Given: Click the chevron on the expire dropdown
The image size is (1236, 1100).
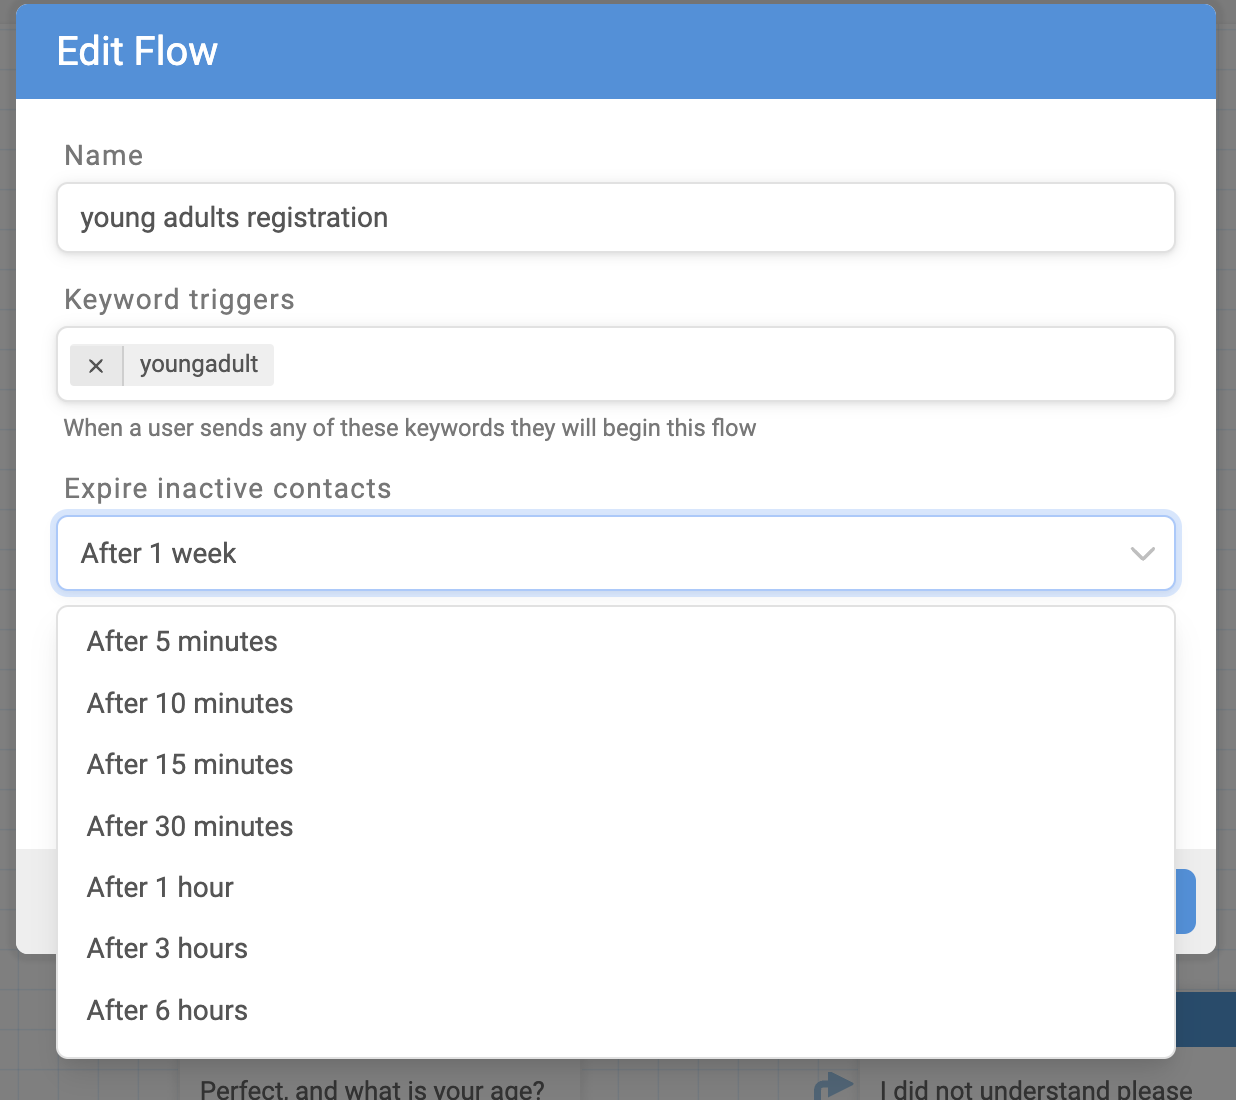Looking at the screenshot, I should (x=1142, y=553).
